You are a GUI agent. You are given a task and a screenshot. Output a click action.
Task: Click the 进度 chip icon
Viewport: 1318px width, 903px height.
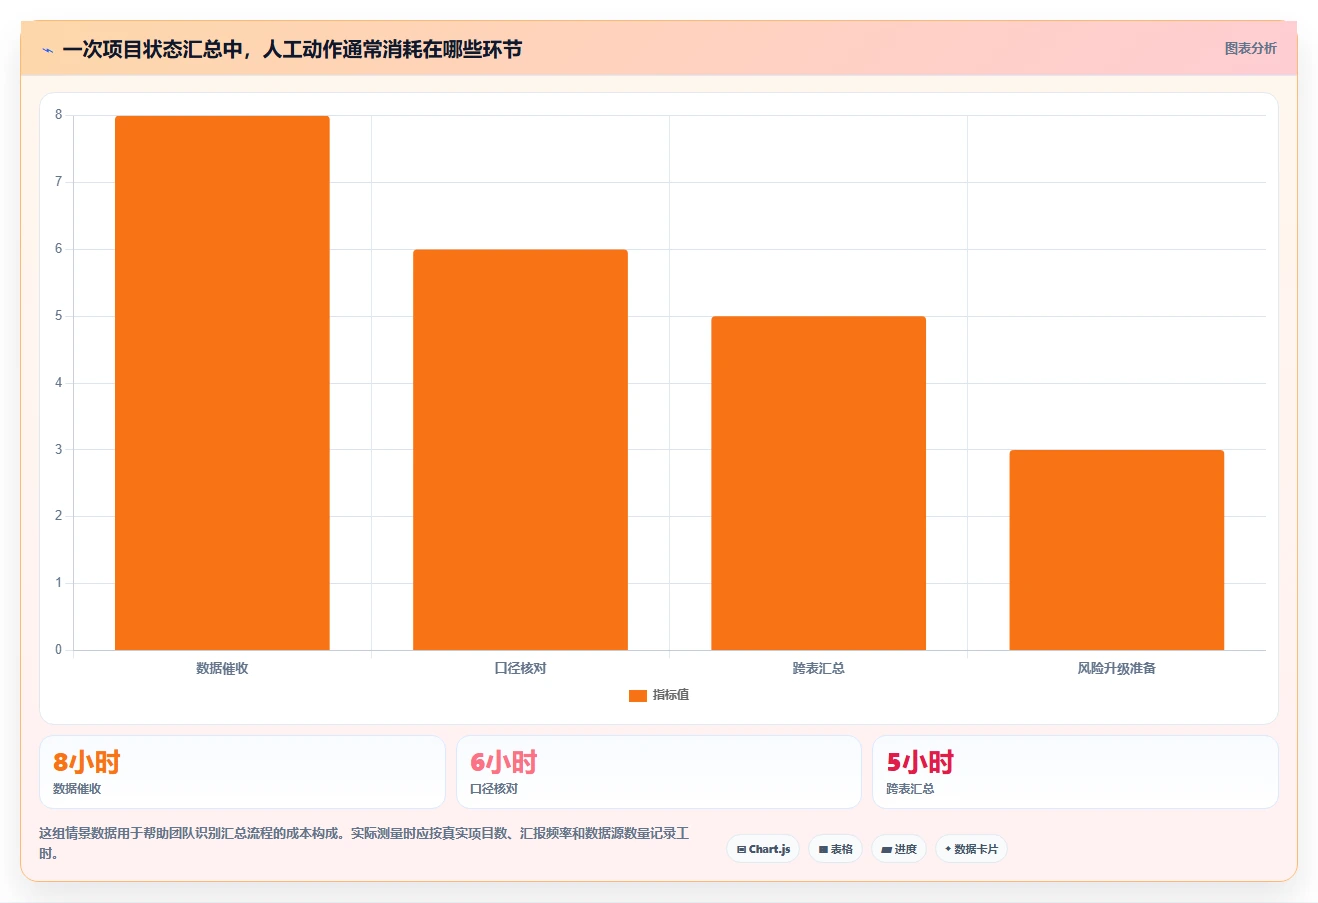886,850
